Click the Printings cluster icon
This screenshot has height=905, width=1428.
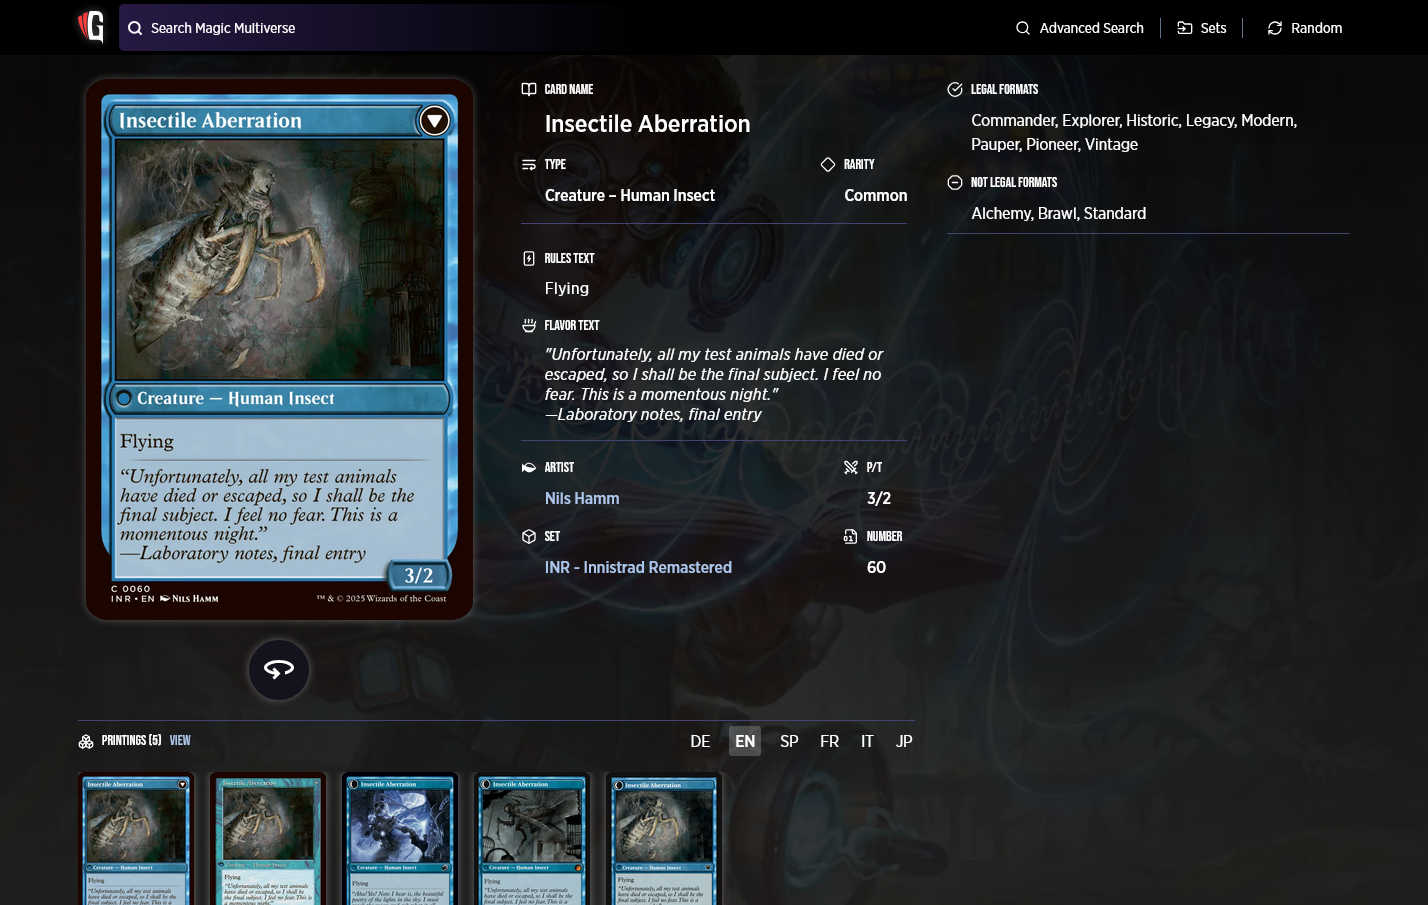tap(86, 740)
